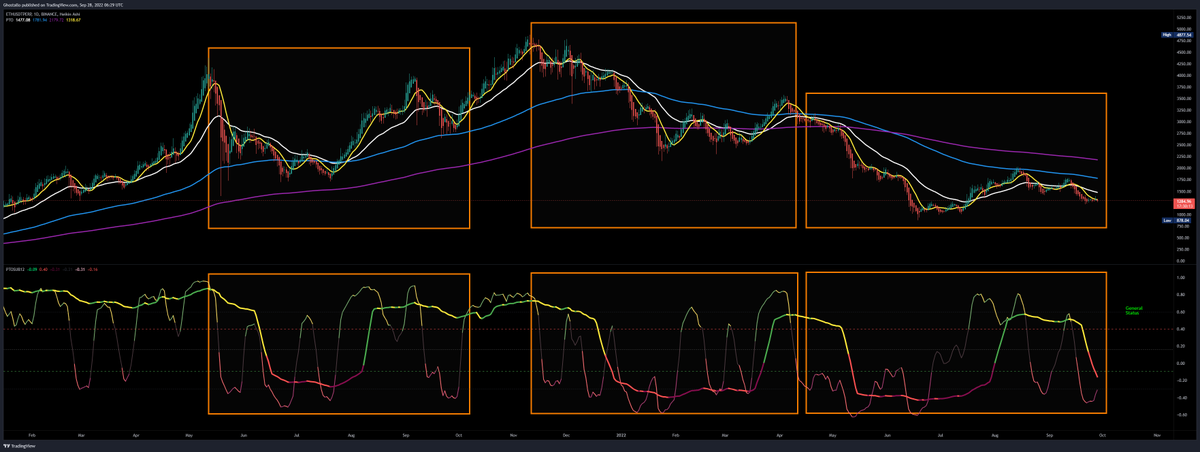Click the publisher header text by Ghostalio
Image resolution: width=1200 pixels, height=452 pixels.
(x=63, y=5)
